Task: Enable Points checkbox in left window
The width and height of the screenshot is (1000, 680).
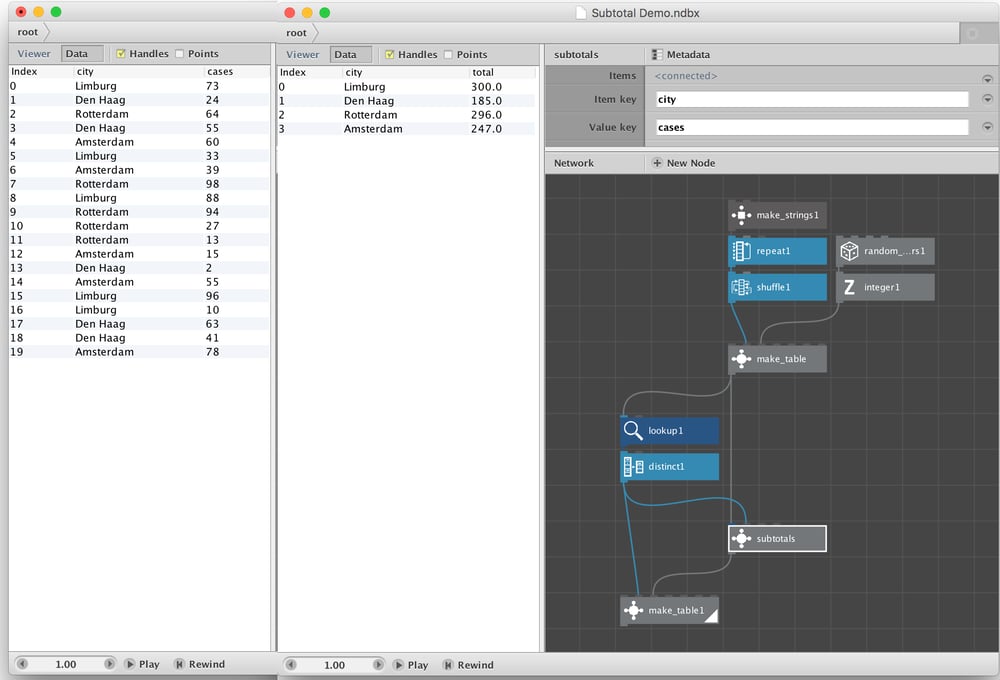Action: (x=179, y=54)
